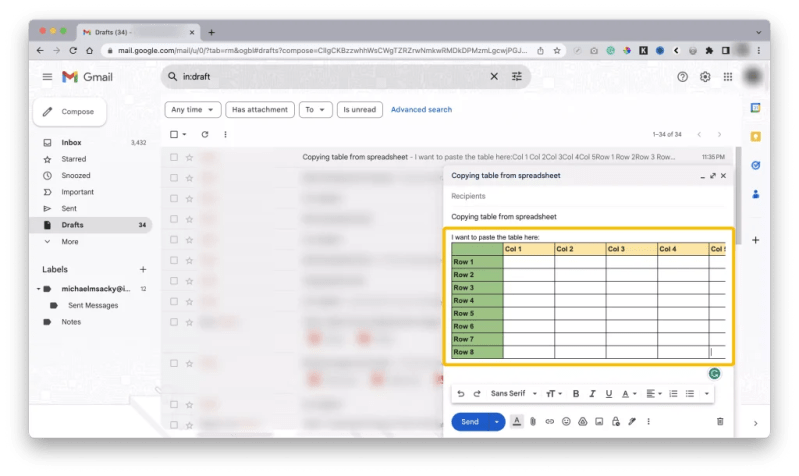
Task: Toggle the select-all messages checkbox
Action: 174,135
